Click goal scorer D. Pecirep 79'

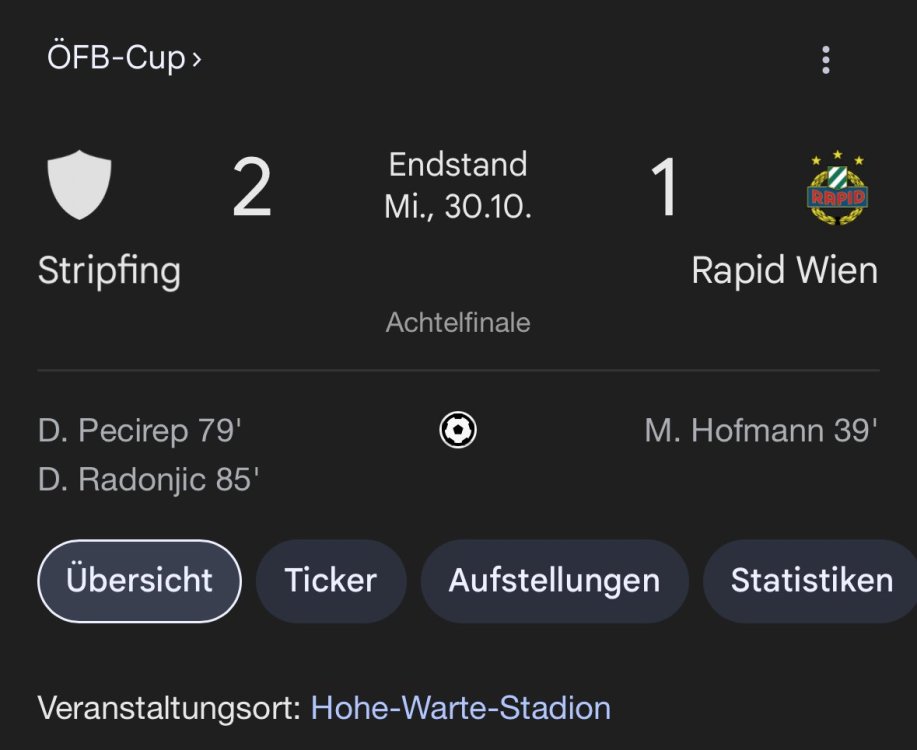point(140,431)
